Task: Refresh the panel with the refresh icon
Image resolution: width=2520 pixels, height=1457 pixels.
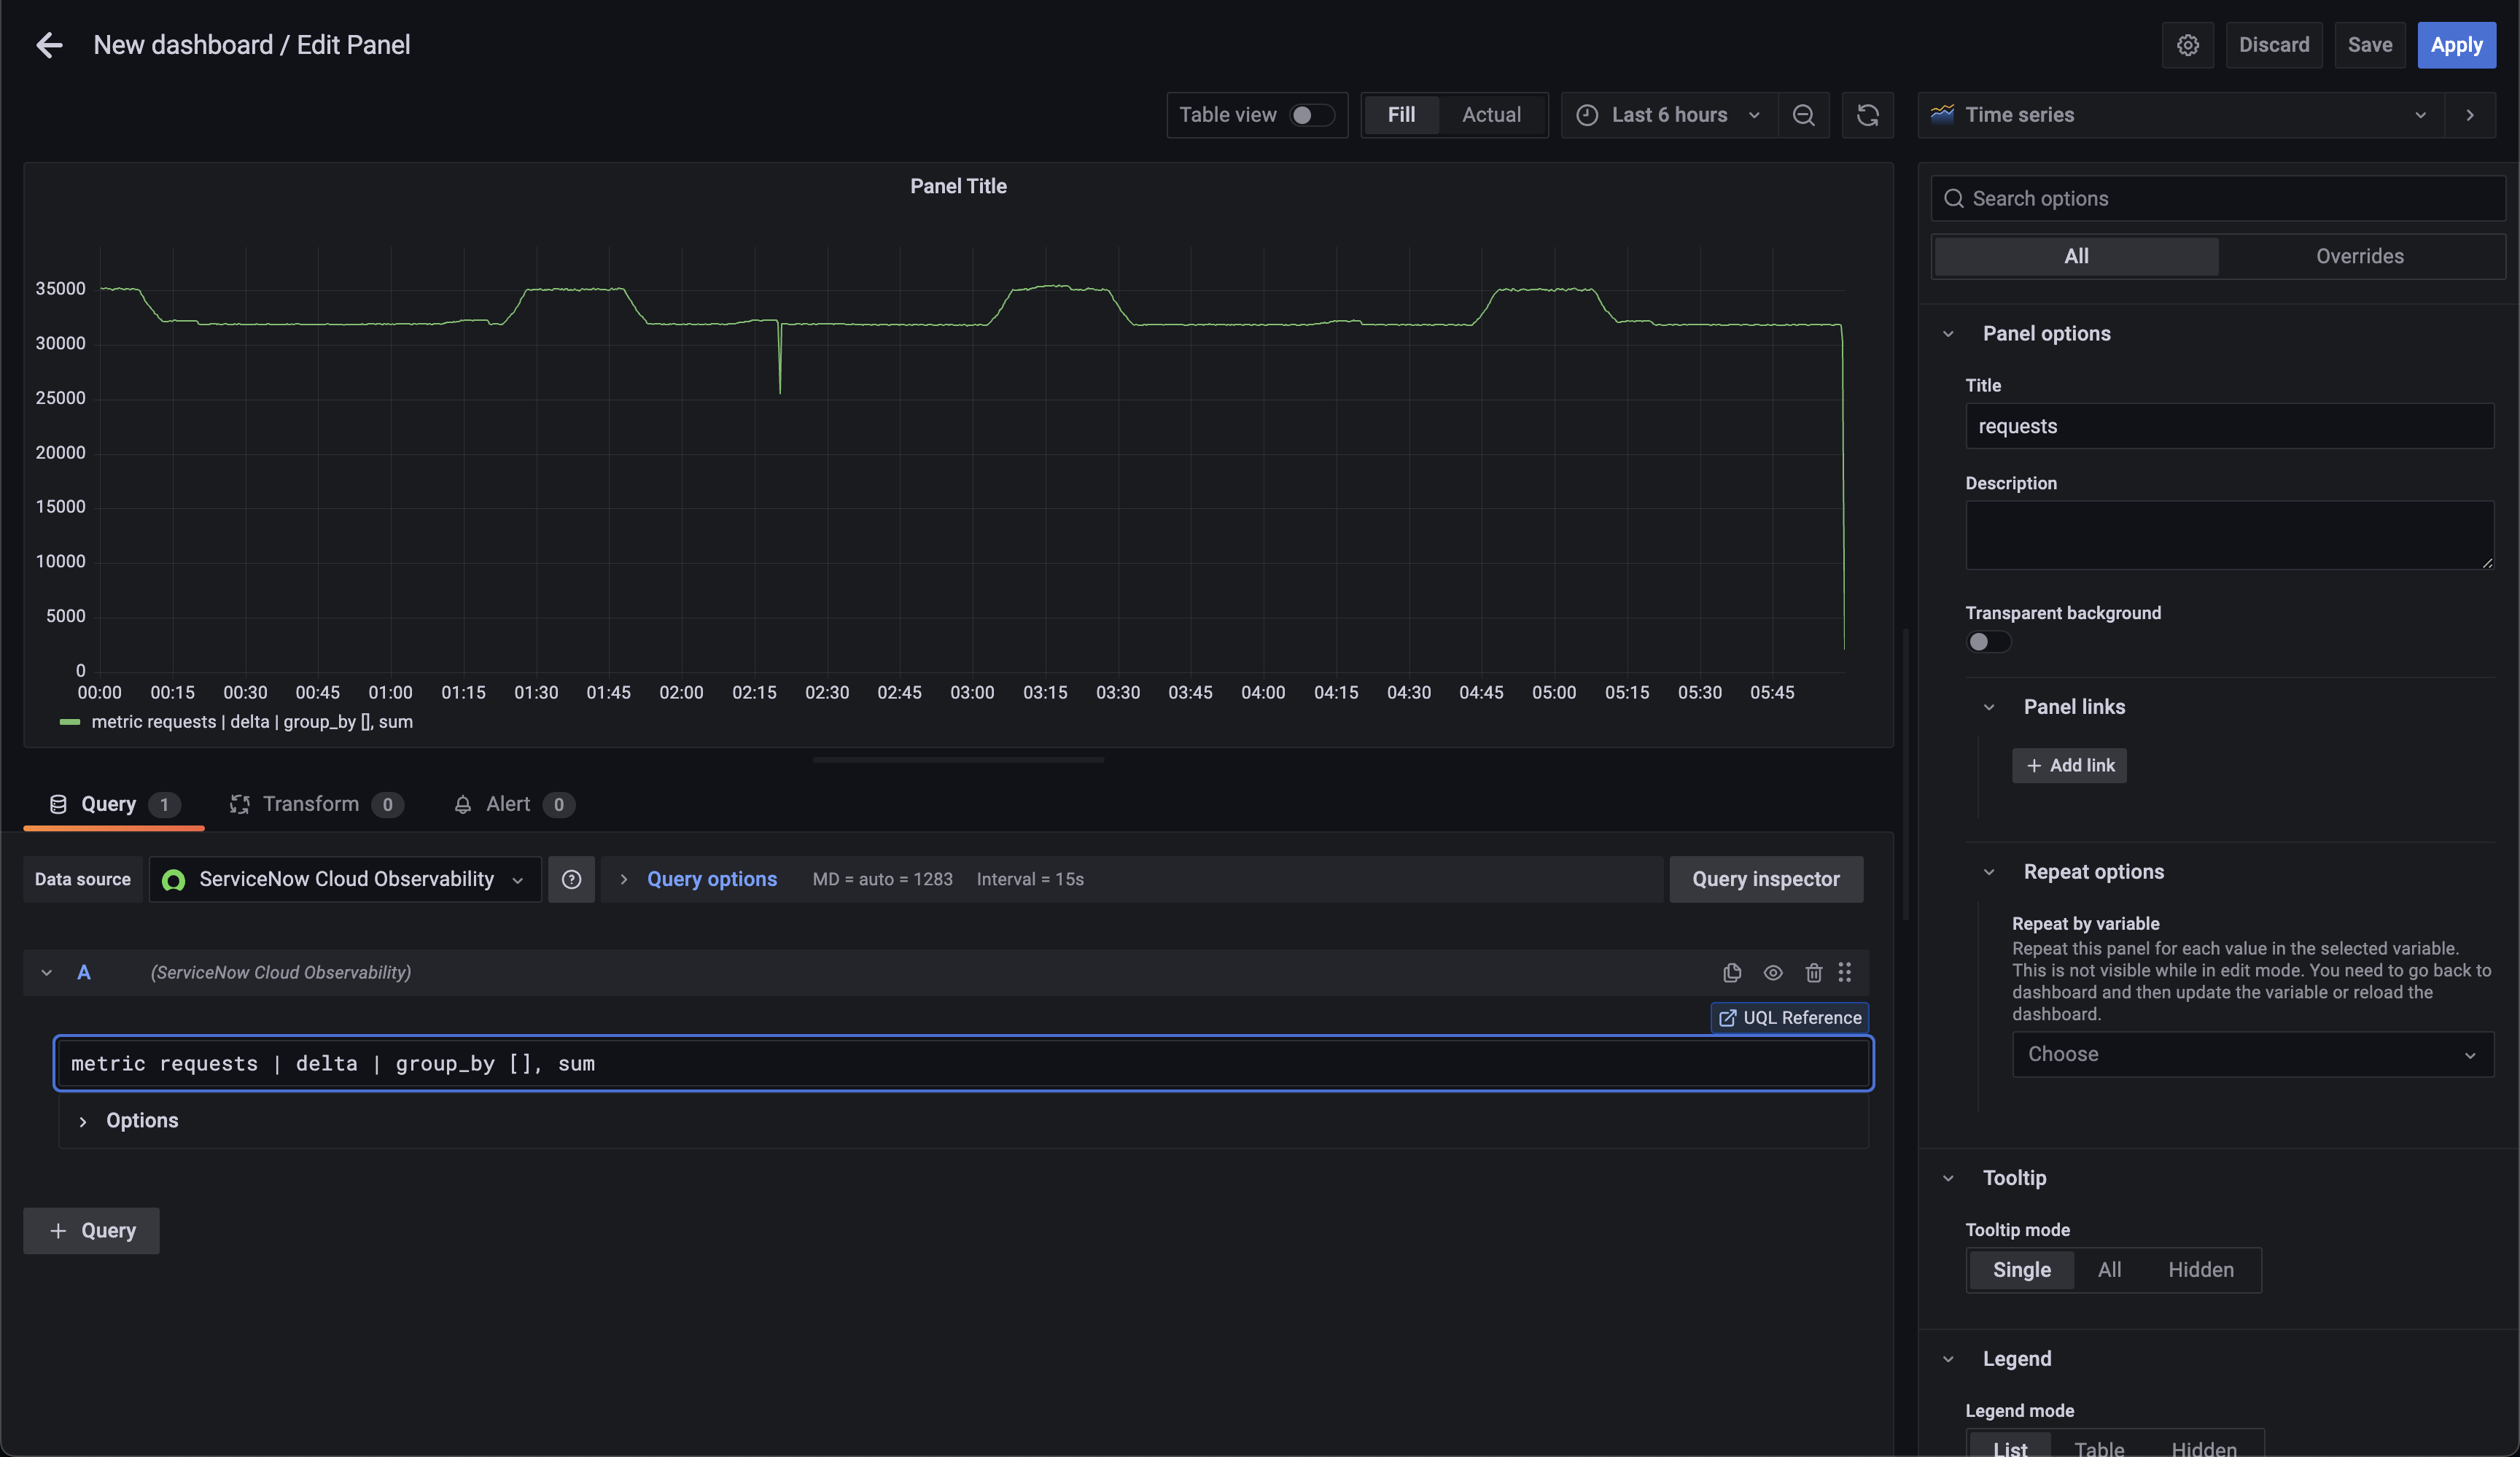Action: click(1867, 115)
